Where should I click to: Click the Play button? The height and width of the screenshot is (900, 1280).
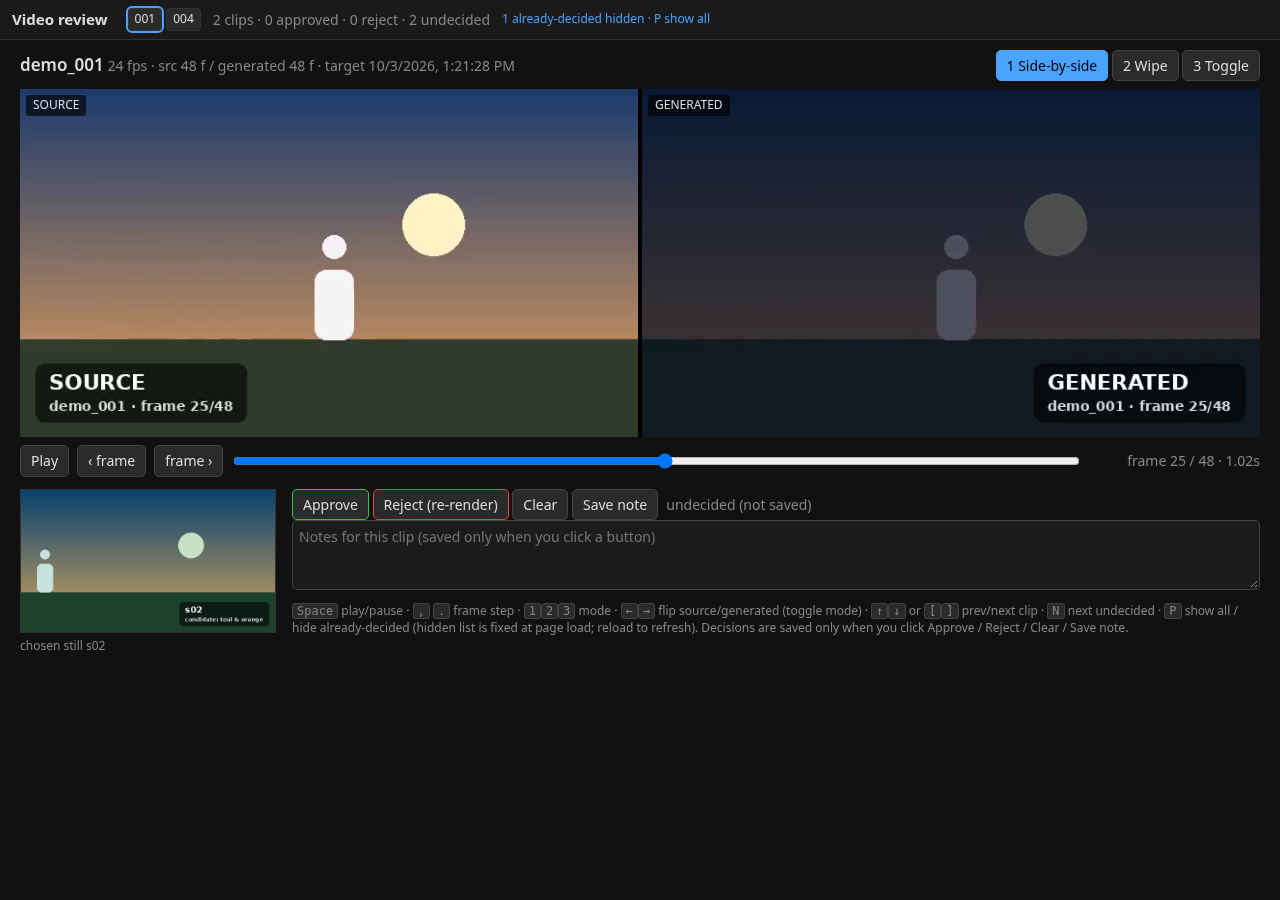click(45, 461)
